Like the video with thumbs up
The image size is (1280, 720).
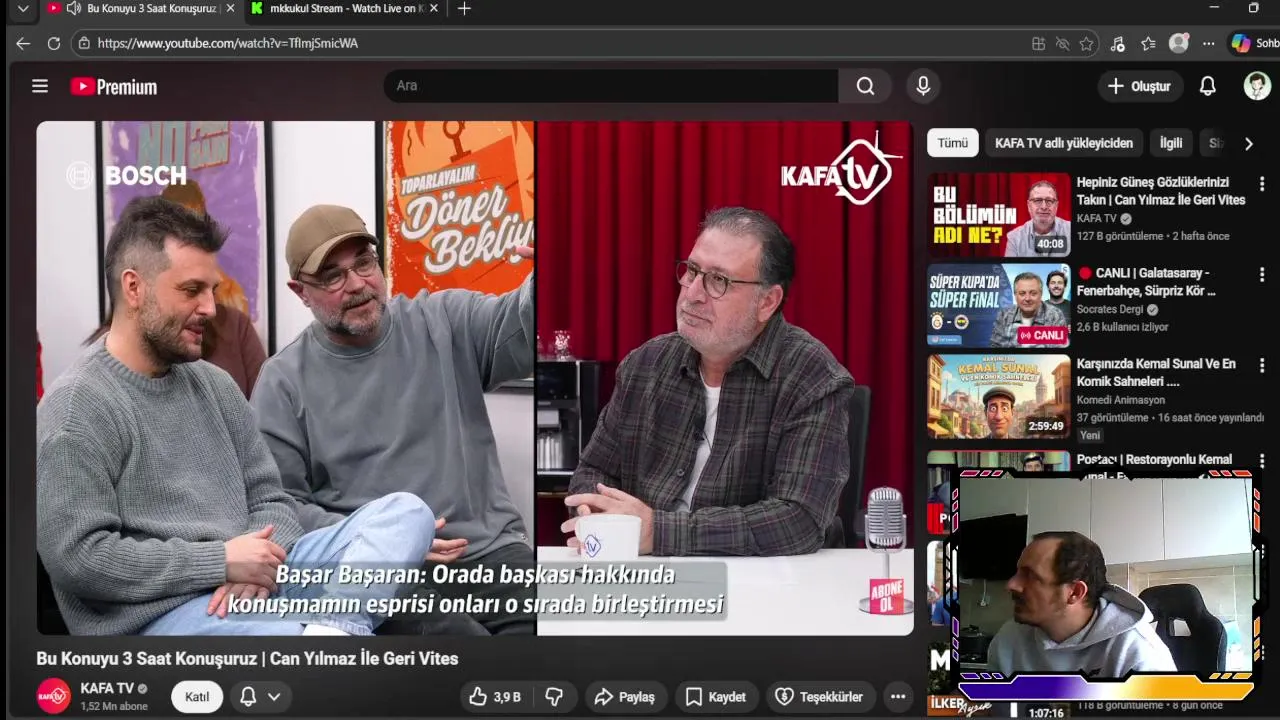tap(496, 697)
